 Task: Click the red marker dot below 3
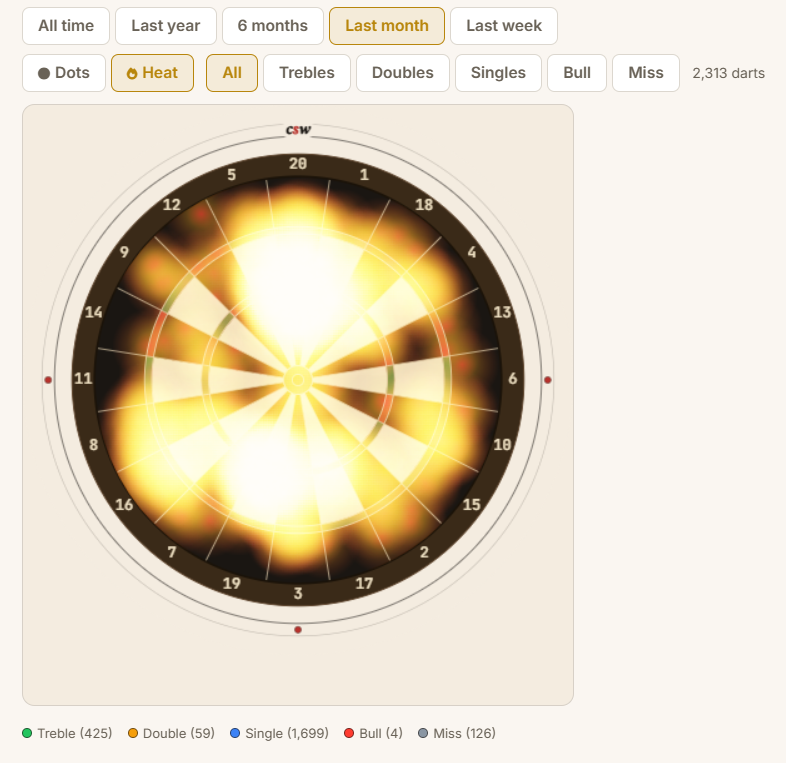[x=298, y=630]
